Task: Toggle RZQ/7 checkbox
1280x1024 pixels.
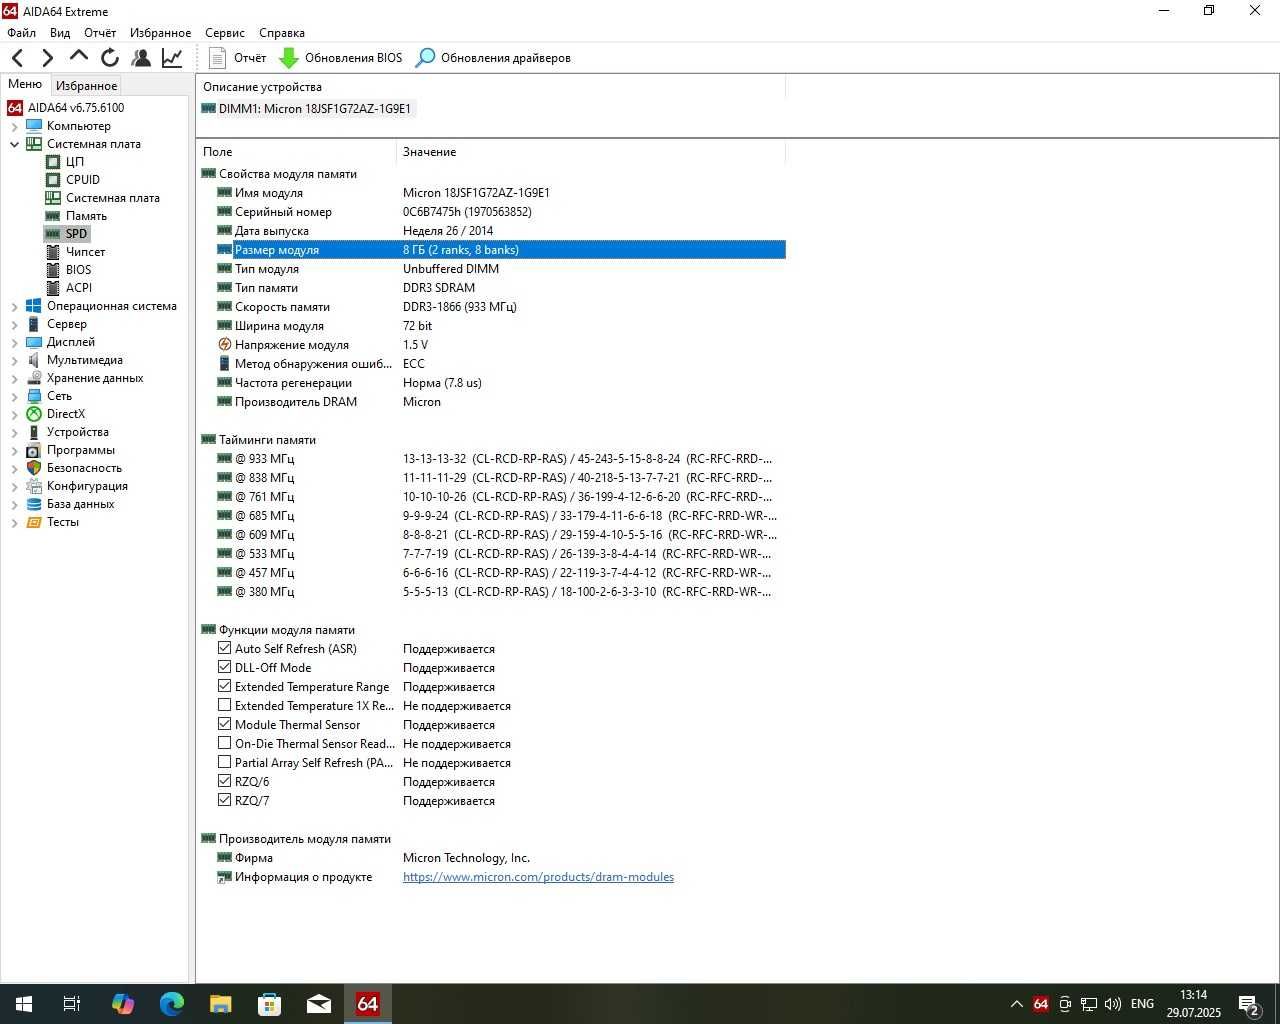Action: coord(224,800)
